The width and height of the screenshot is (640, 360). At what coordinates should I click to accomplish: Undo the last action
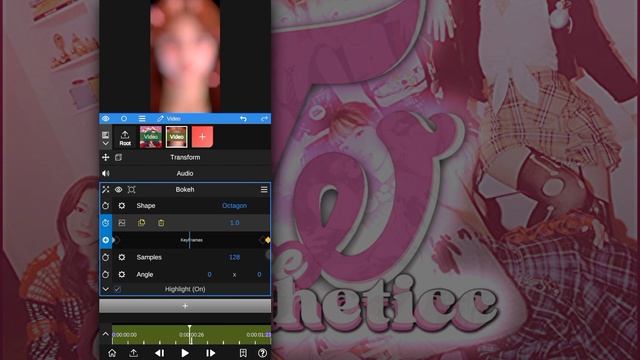click(x=244, y=118)
